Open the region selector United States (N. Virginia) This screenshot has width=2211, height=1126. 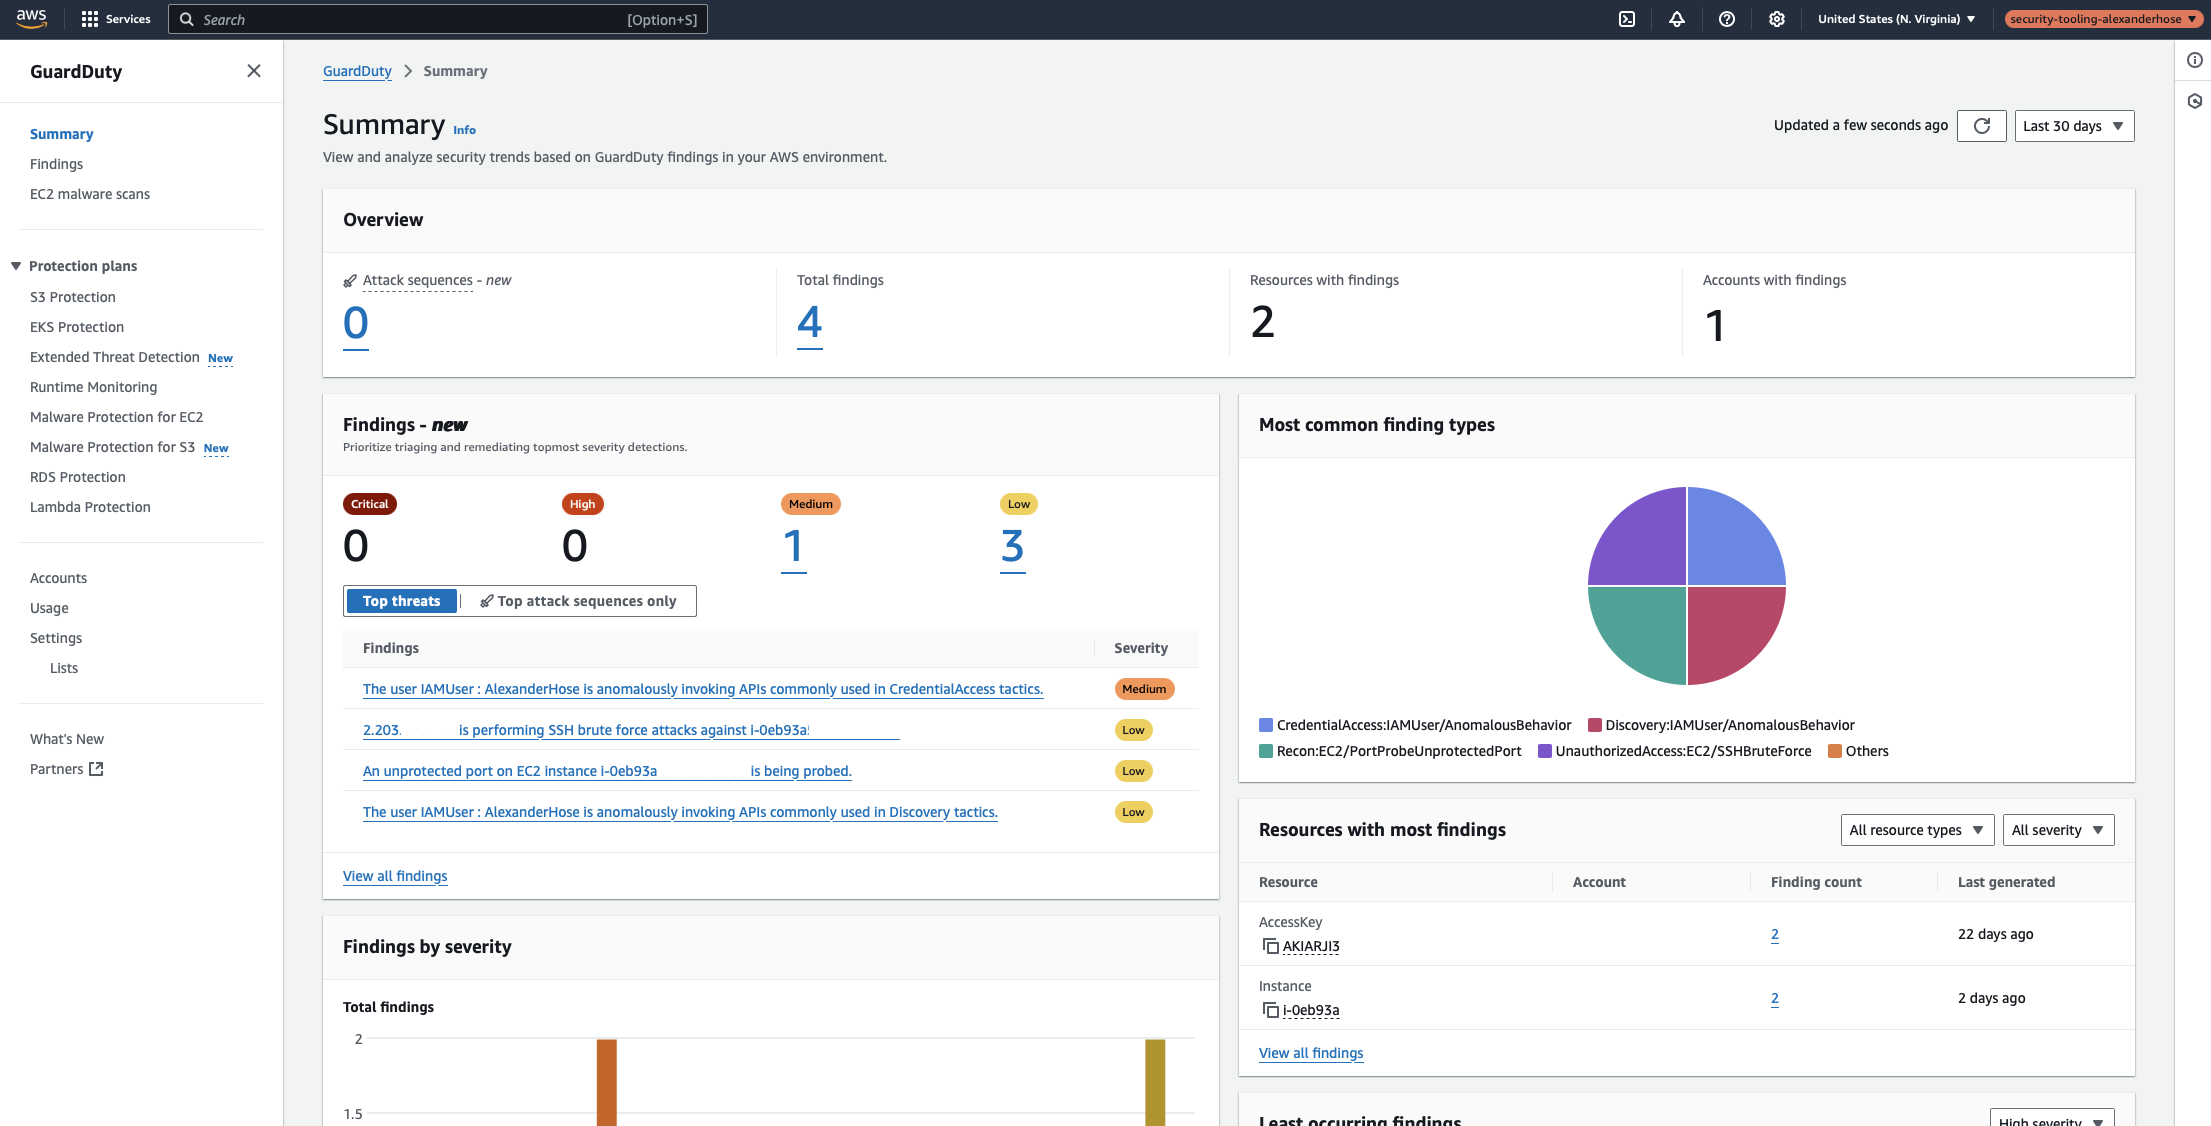1896,19
